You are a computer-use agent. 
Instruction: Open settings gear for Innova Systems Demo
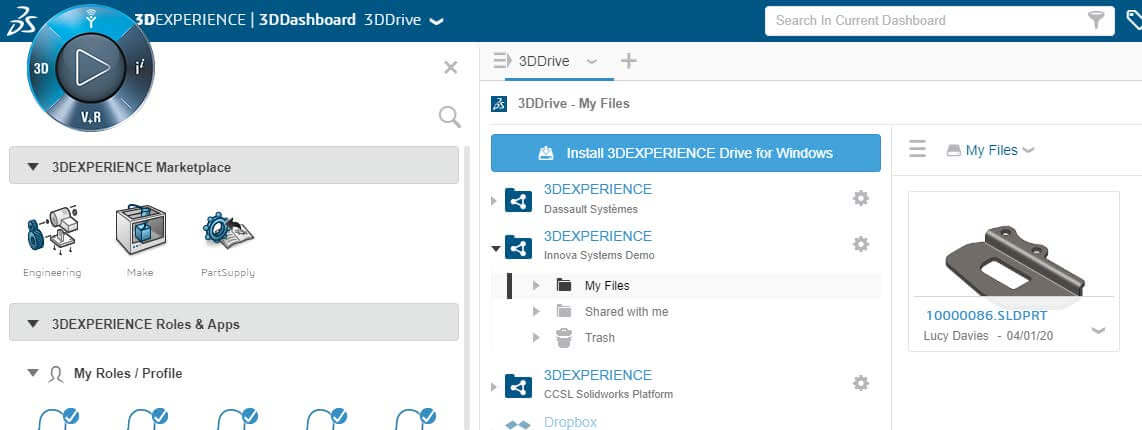pyautogui.click(x=861, y=244)
